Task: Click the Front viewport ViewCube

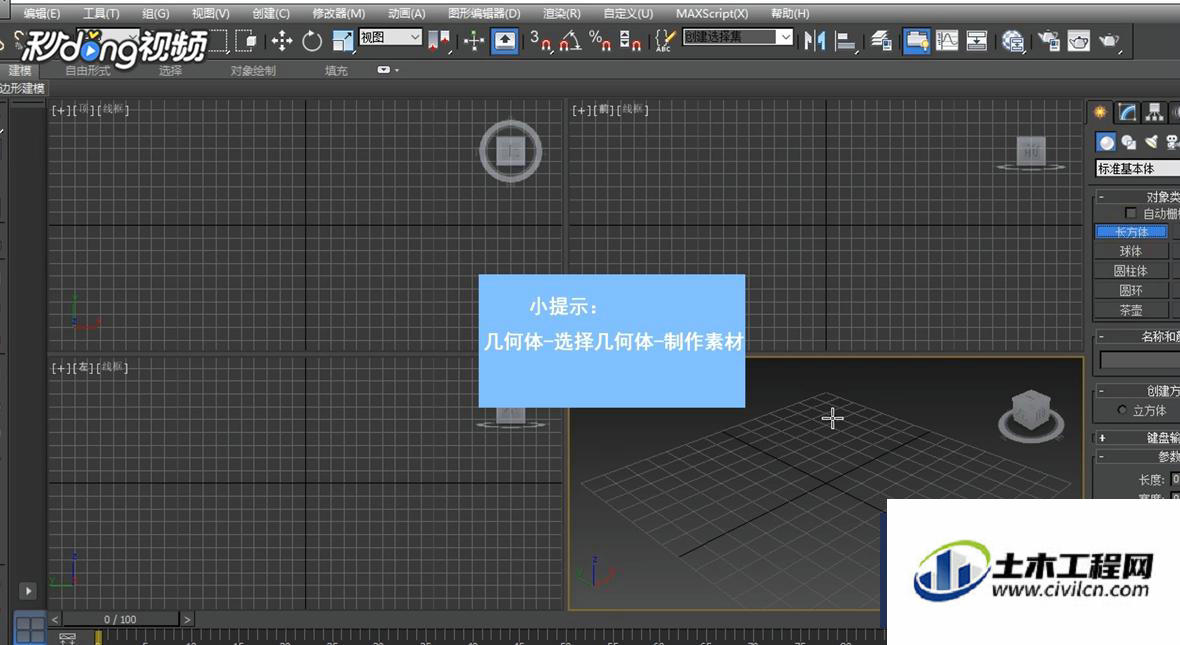Action: click(1031, 152)
